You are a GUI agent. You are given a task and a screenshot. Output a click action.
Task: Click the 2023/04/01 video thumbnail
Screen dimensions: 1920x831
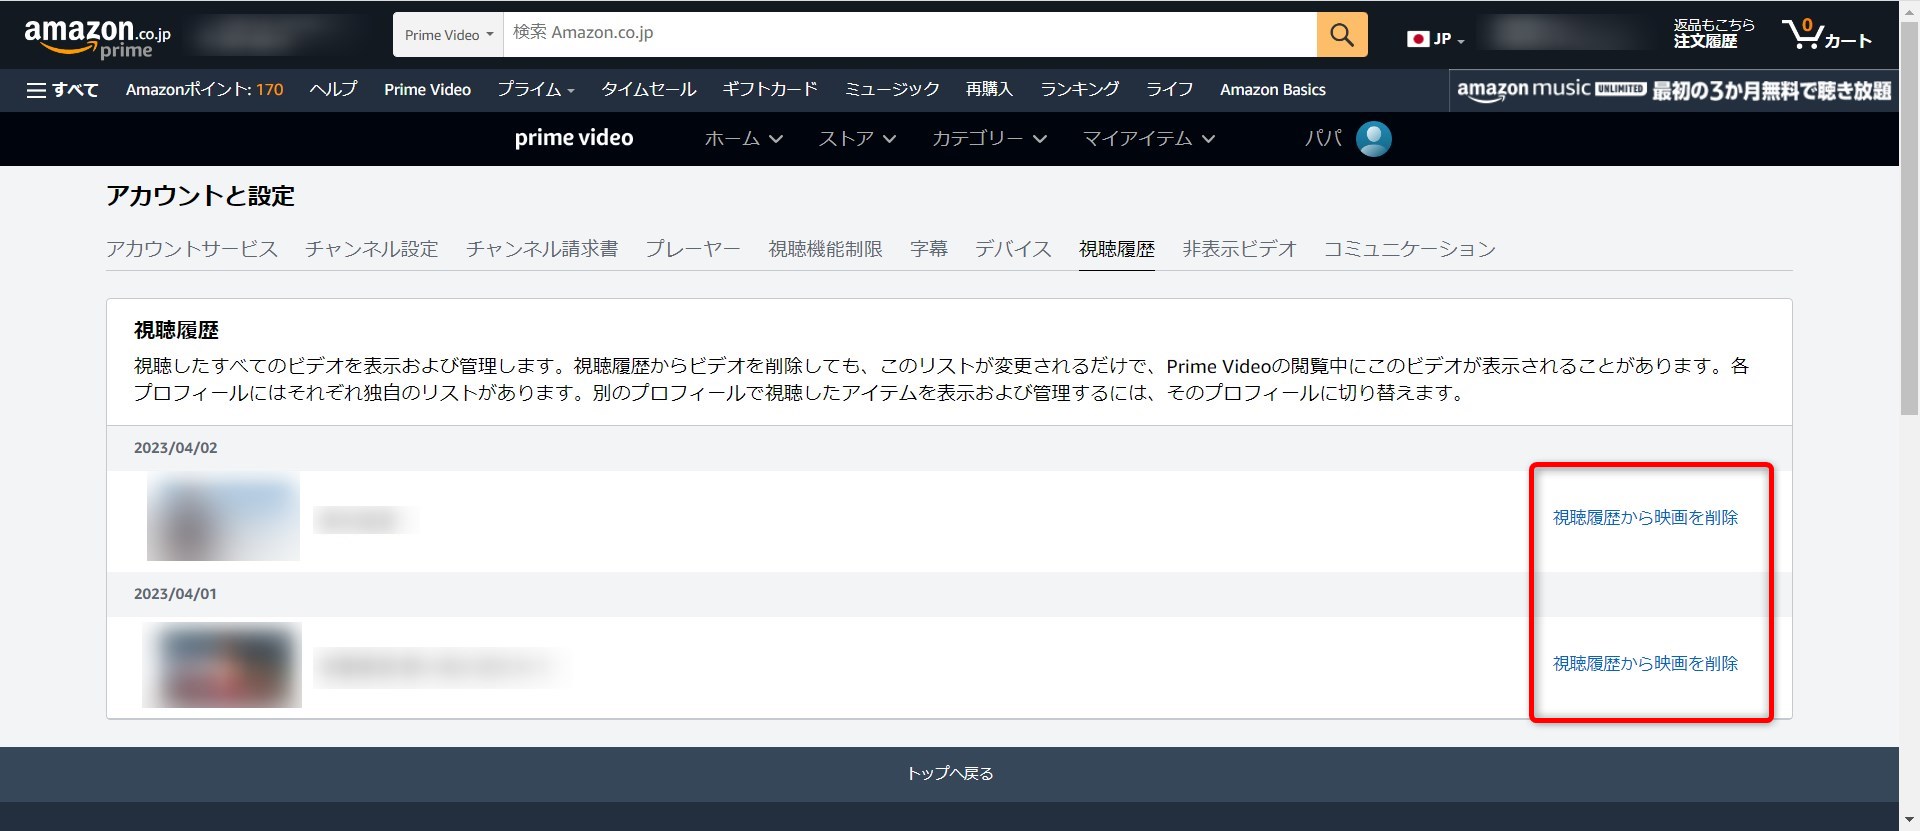(x=222, y=665)
